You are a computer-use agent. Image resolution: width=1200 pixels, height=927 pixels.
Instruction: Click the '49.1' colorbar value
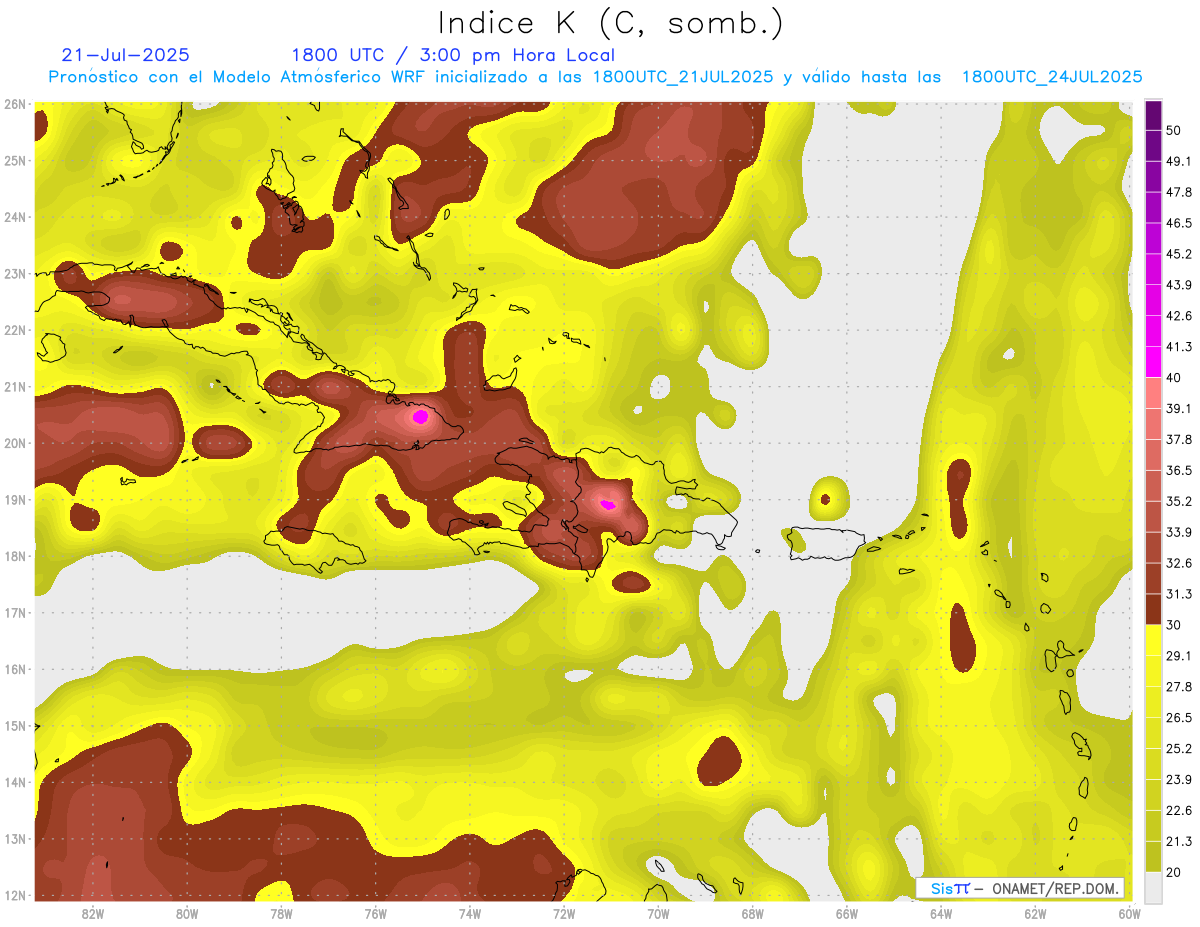pos(1178,161)
